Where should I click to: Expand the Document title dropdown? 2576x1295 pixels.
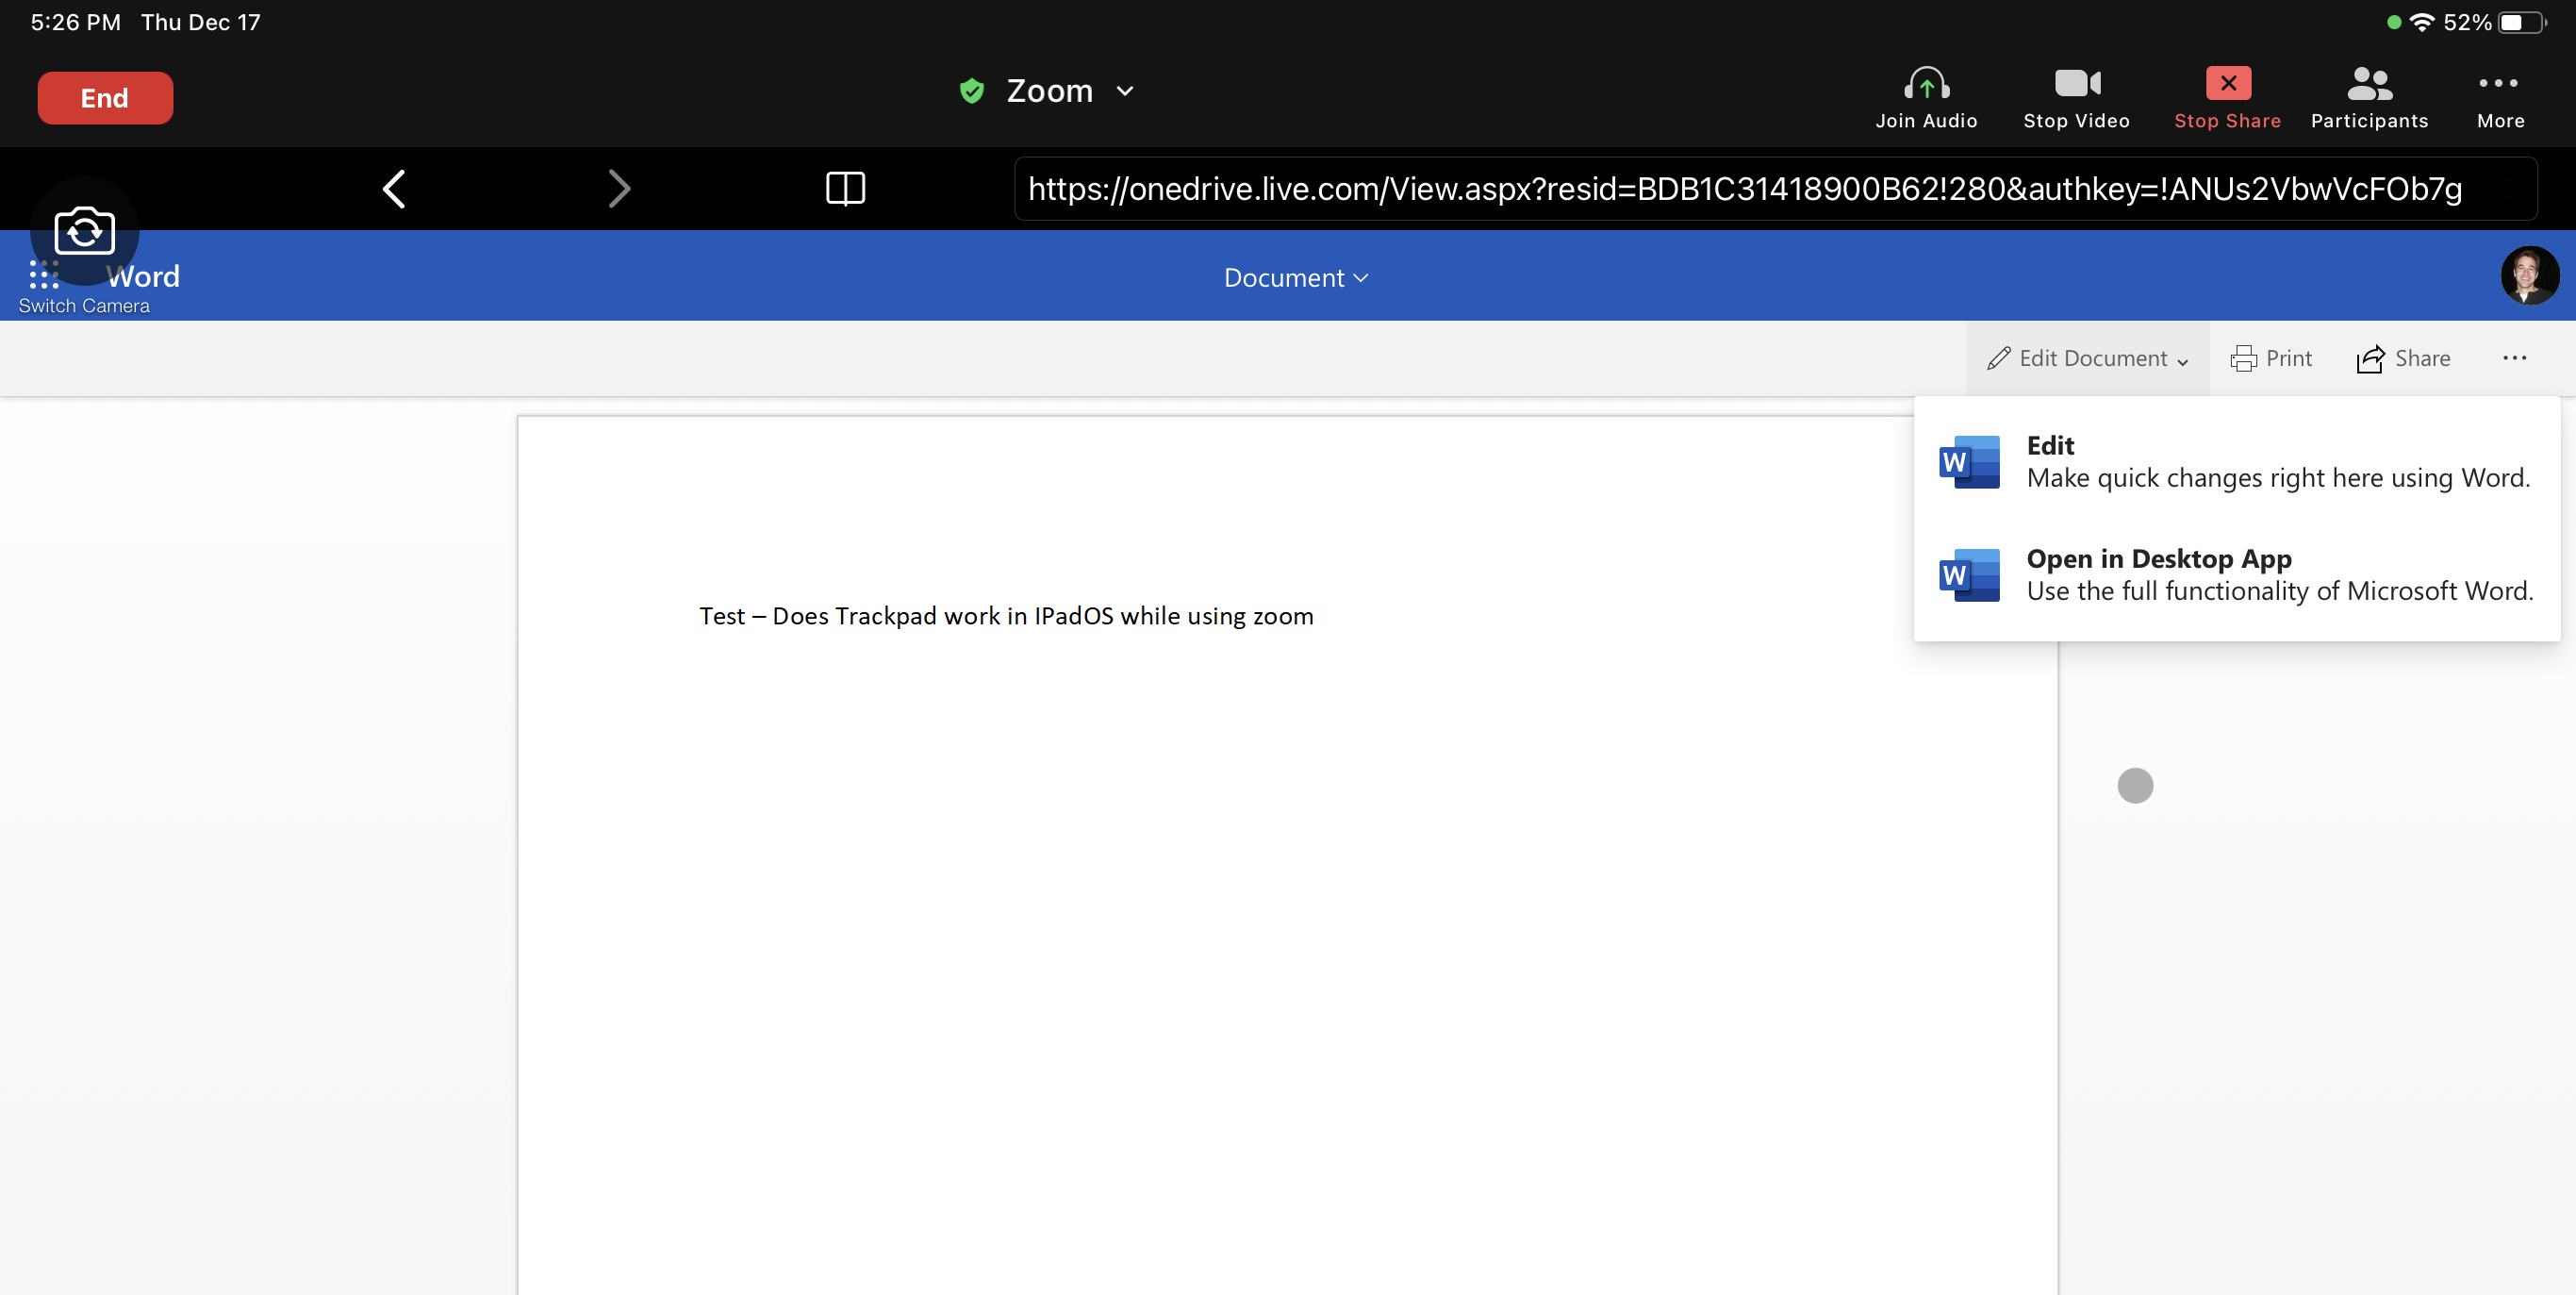coord(1295,278)
